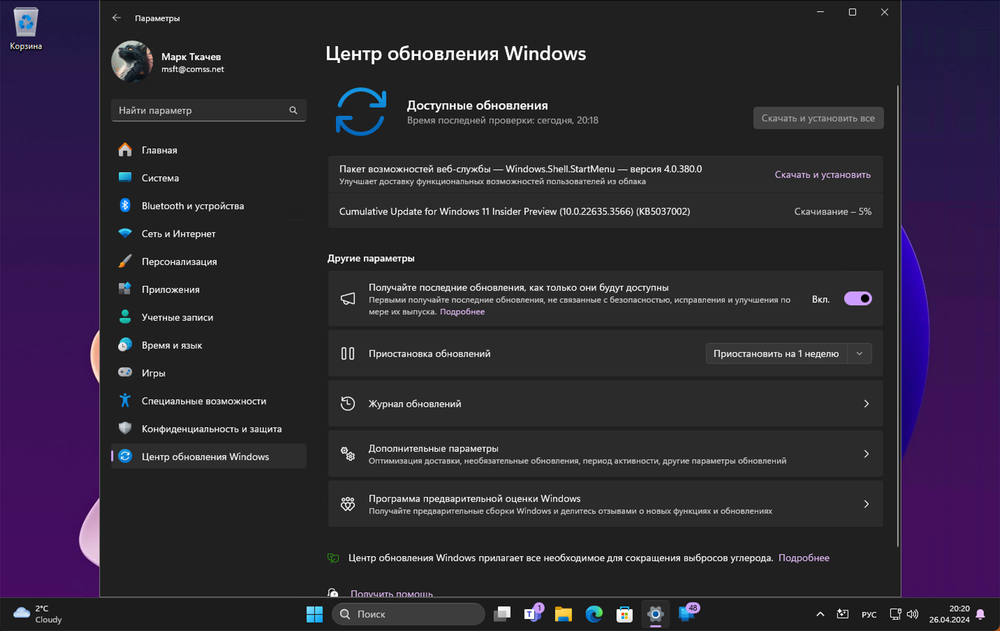Click the network display icon in system tray
Image resolution: width=1000 pixels, height=631 pixels.
tap(895, 614)
